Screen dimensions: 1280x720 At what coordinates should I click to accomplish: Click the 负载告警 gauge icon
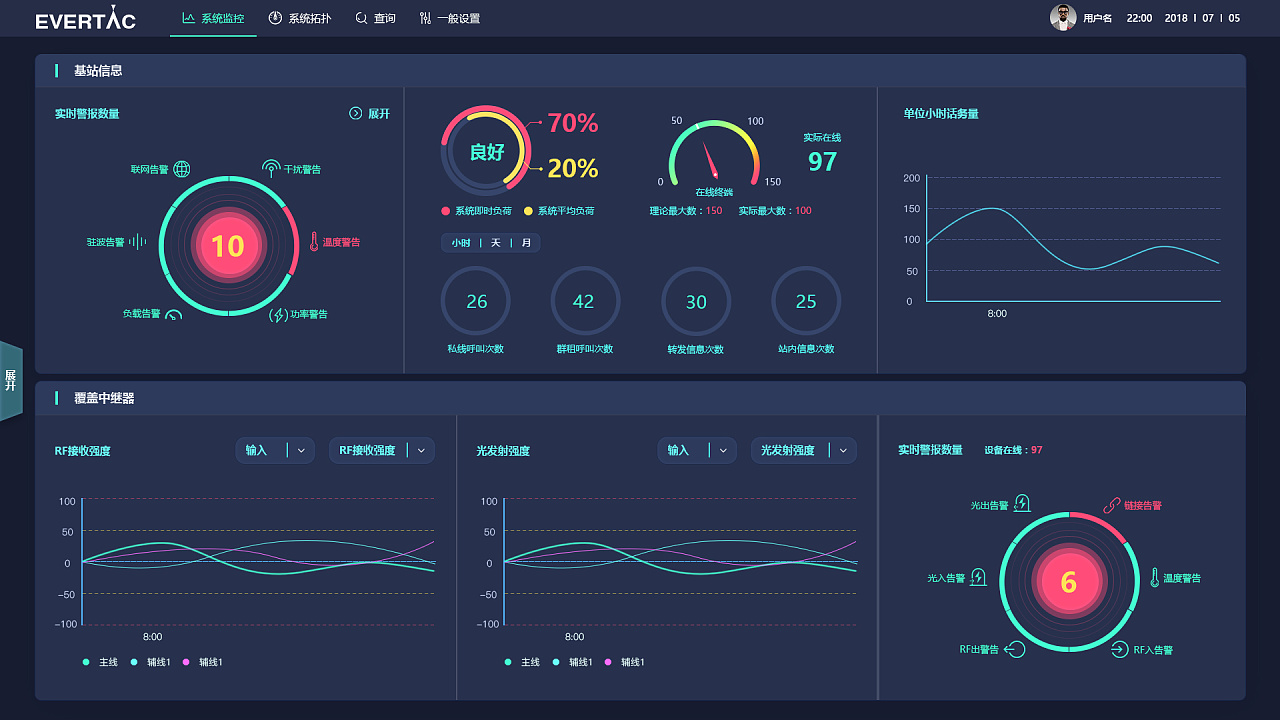[x=173, y=316]
